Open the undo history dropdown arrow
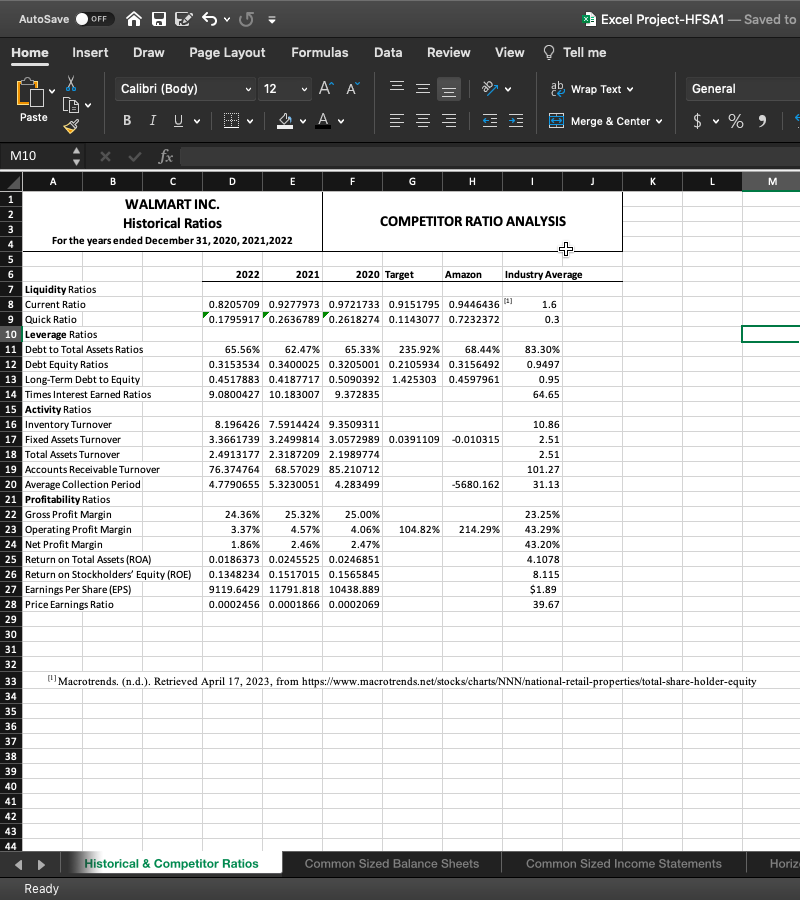Screen dimensions: 800x900 [227, 20]
